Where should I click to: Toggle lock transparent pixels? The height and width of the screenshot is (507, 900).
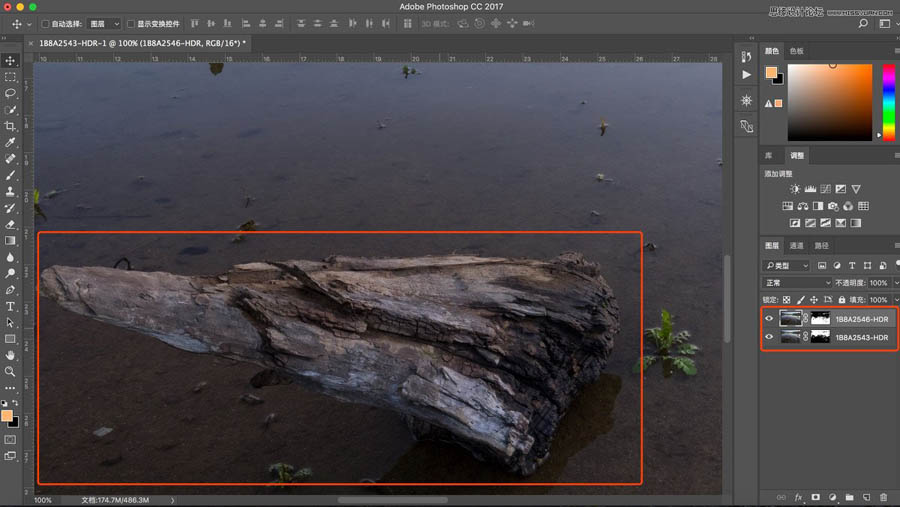[786, 300]
